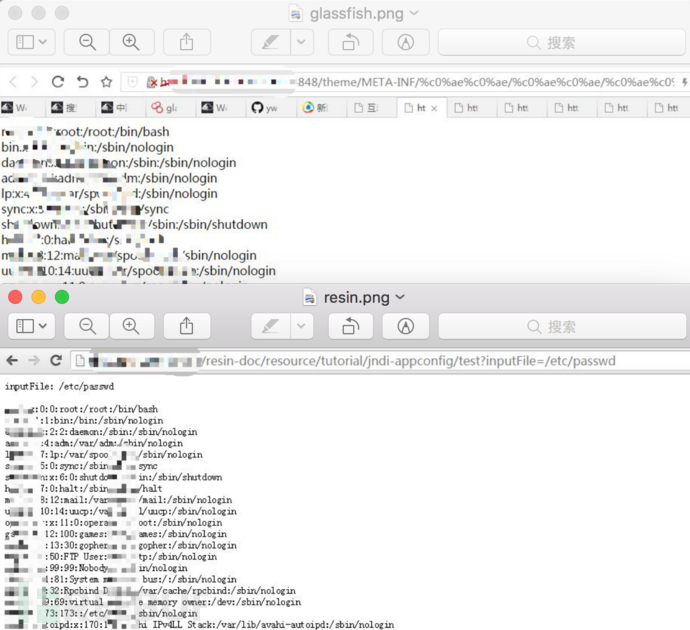Image resolution: width=690 pixels, height=630 pixels.
Task: Open sidebar view menu in resin.png window
Action: tap(31, 326)
